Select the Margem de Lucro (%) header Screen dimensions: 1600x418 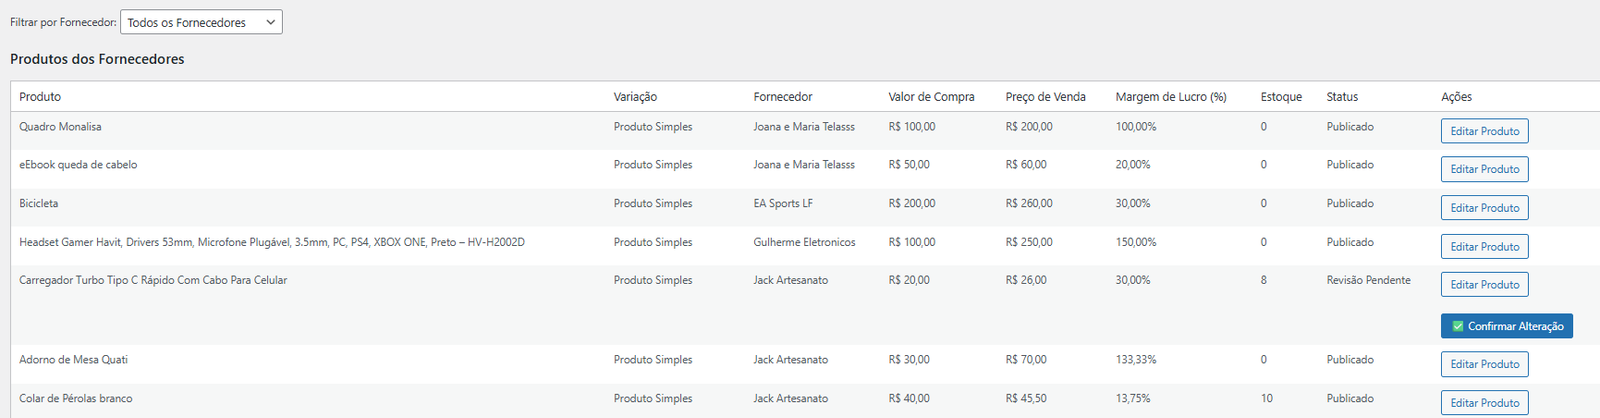tap(1171, 97)
